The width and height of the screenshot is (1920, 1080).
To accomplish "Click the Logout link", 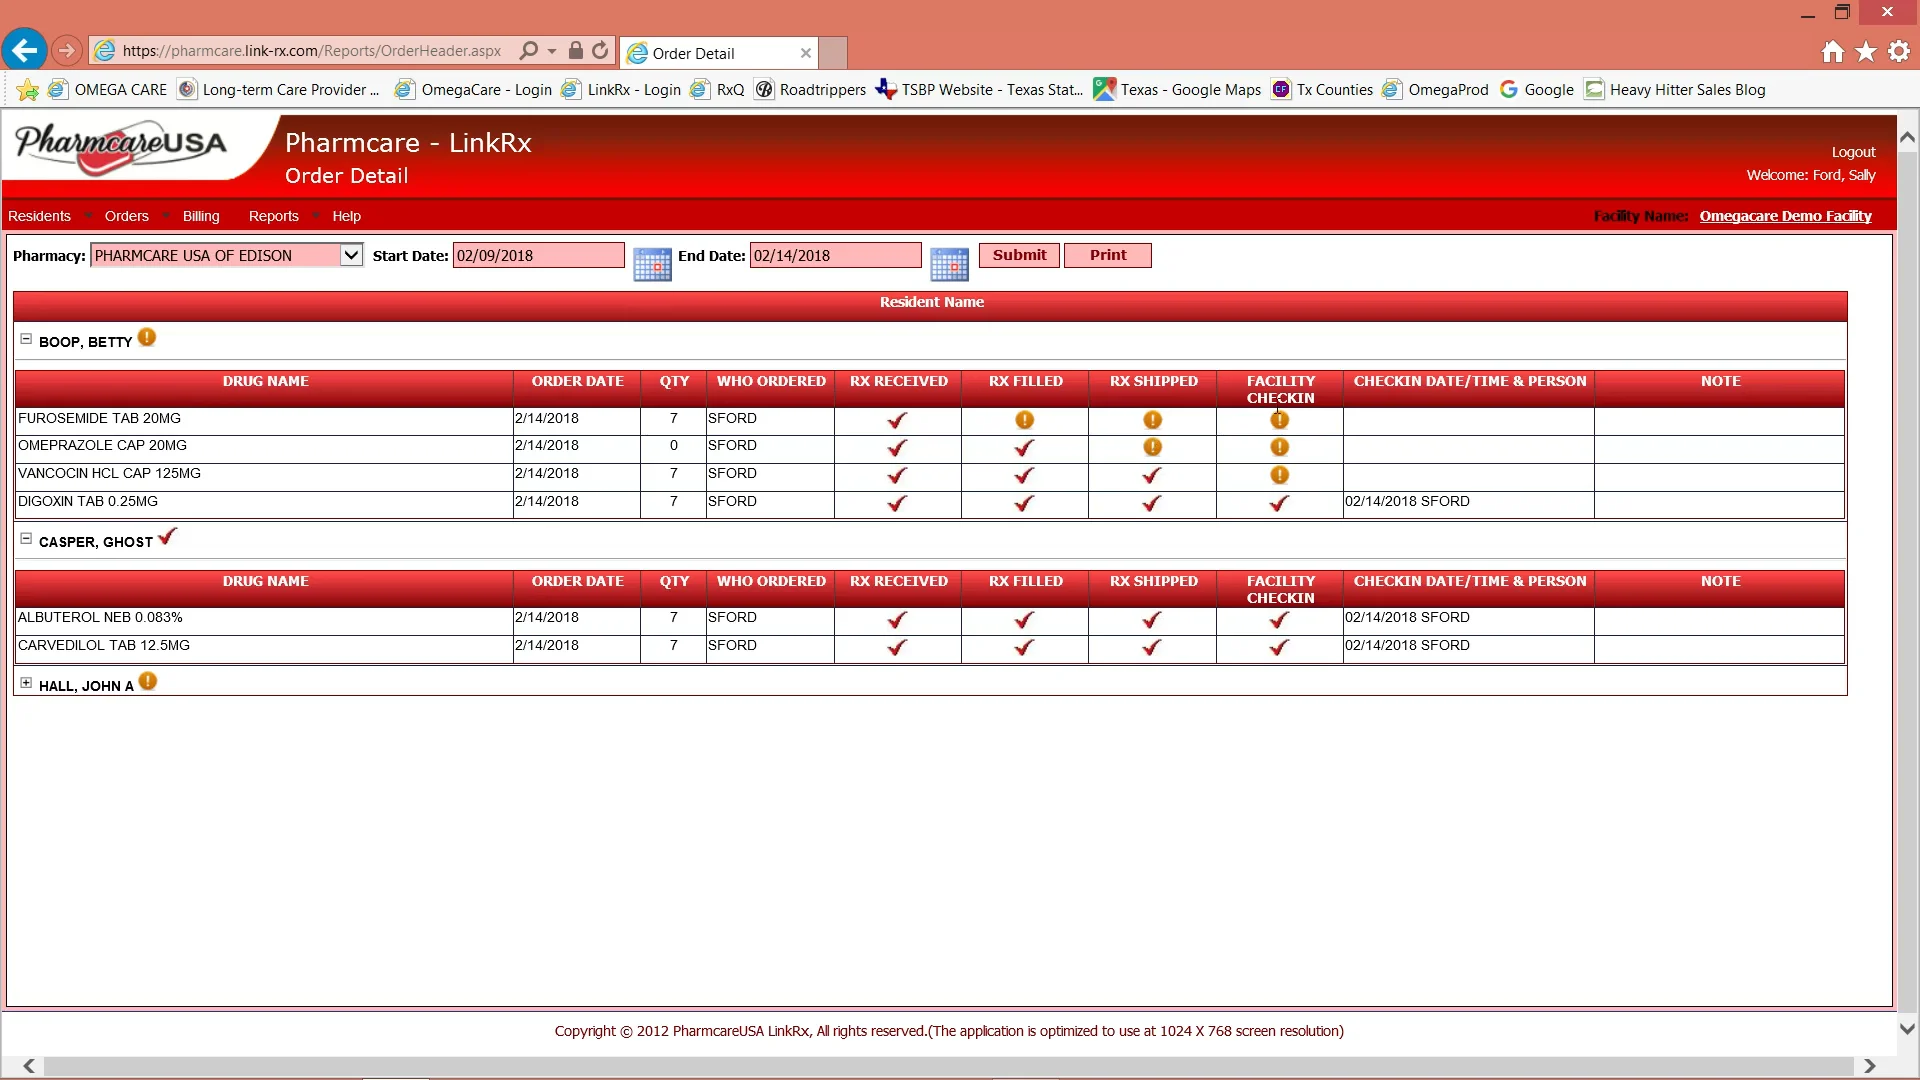I will coord(1853,152).
